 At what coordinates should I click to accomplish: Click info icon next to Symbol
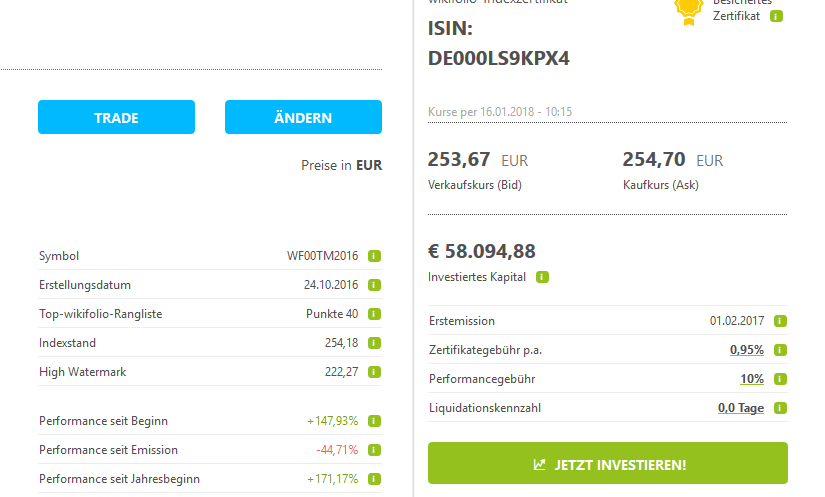[x=374, y=256]
